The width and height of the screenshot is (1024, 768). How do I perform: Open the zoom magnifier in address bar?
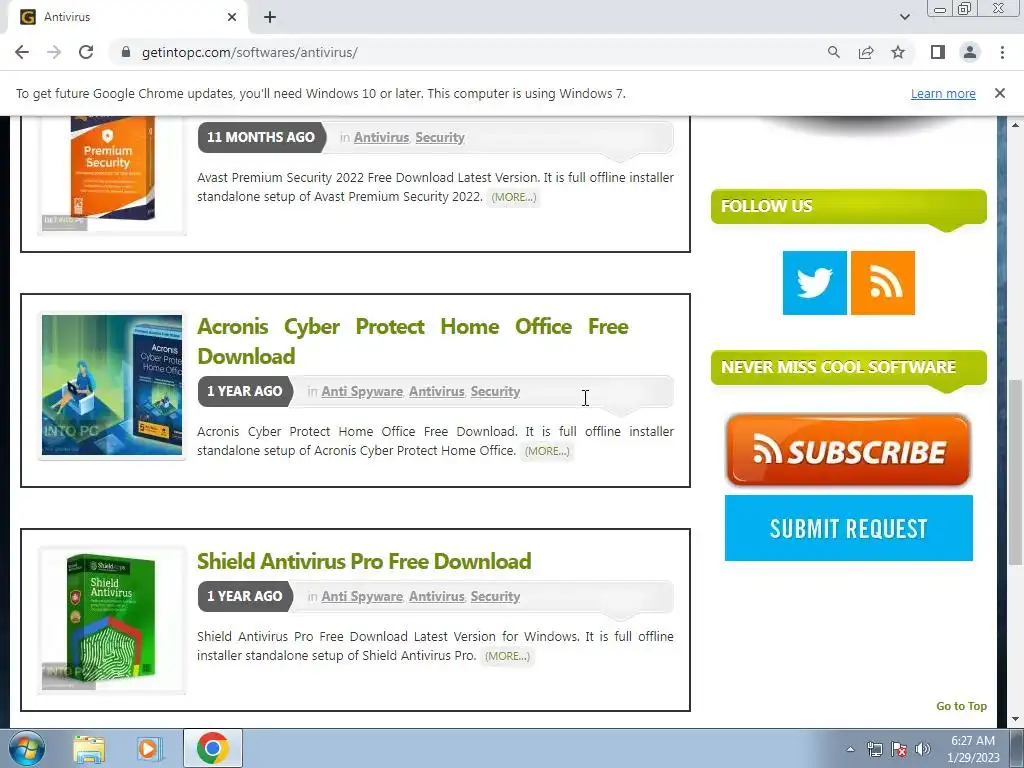[x=833, y=52]
